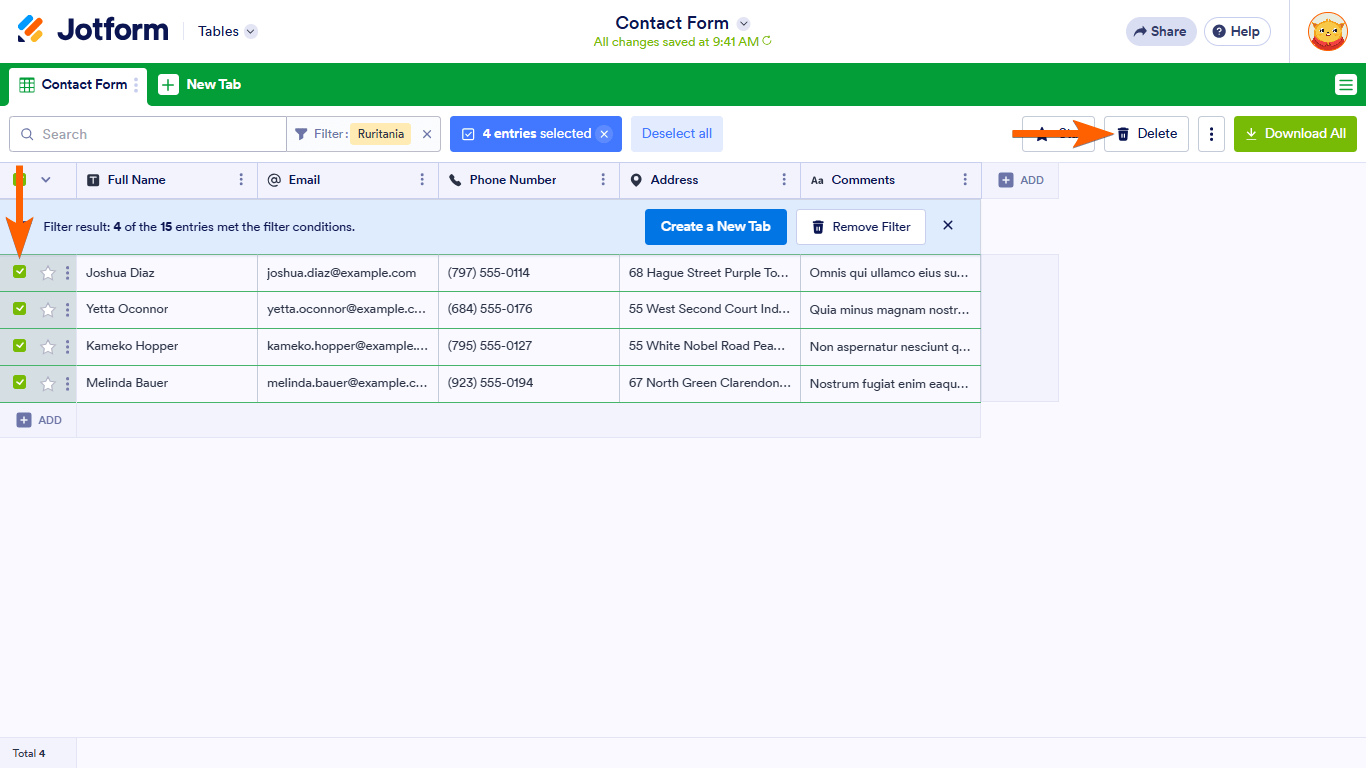1366x768 pixels.
Task: Open the Contact Form title dropdown
Action: tap(743, 23)
